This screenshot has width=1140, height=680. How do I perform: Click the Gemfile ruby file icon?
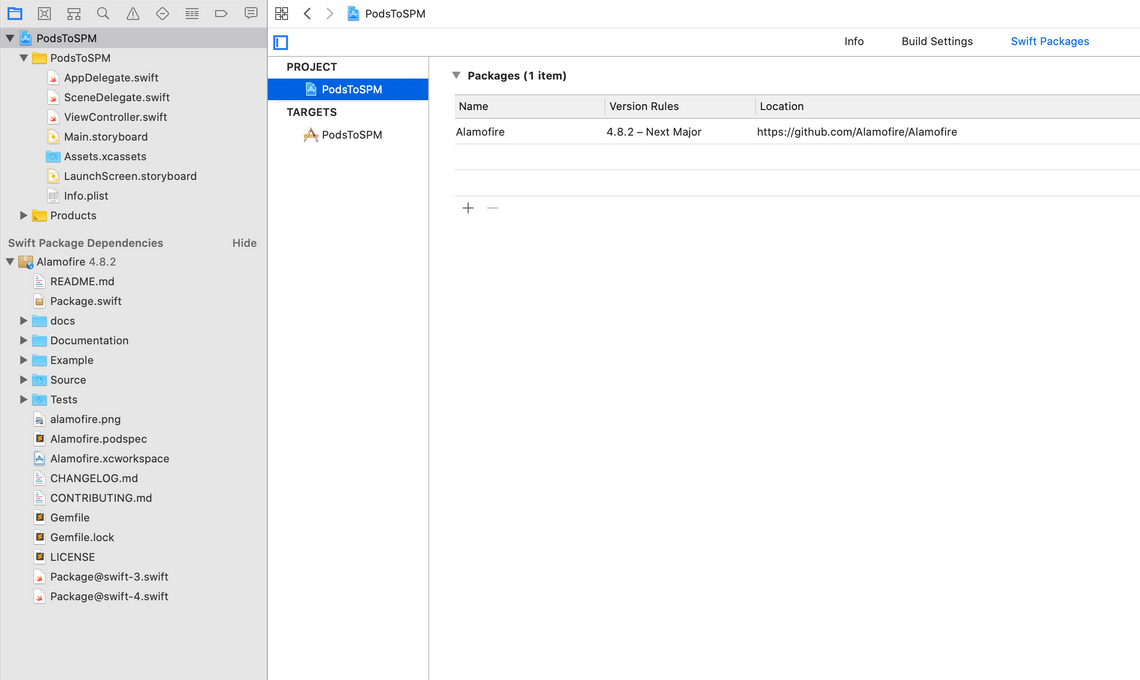(39, 517)
